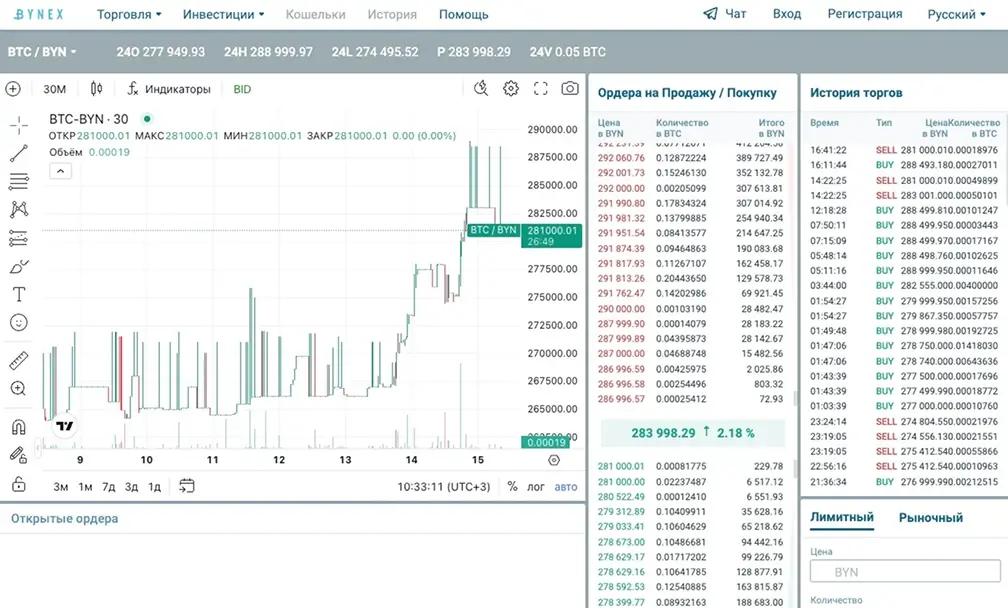Set chart range to 3м

tap(60, 487)
